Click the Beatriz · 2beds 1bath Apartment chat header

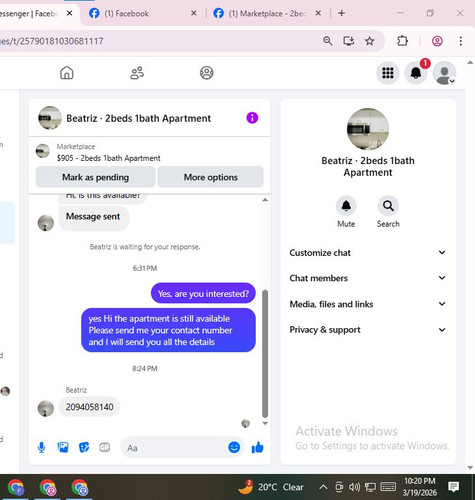pos(138,118)
